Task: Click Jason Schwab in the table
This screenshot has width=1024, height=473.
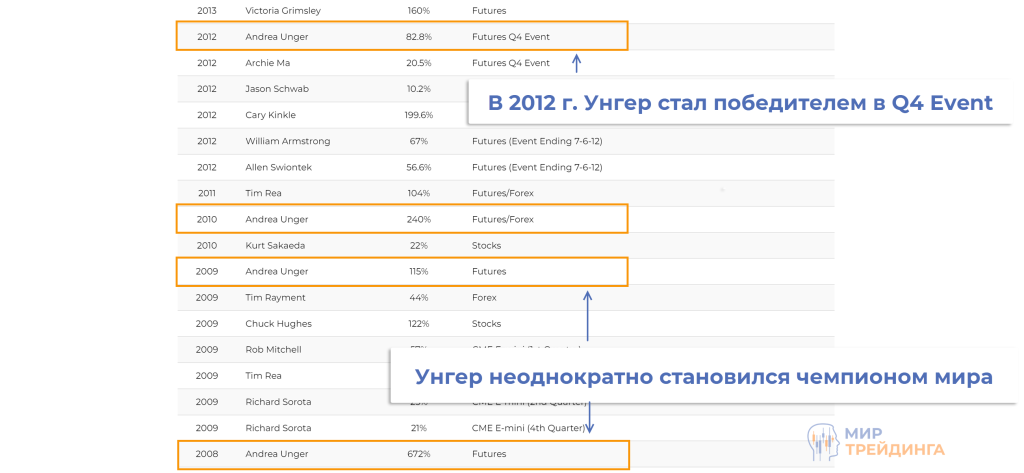Action: point(277,89)
